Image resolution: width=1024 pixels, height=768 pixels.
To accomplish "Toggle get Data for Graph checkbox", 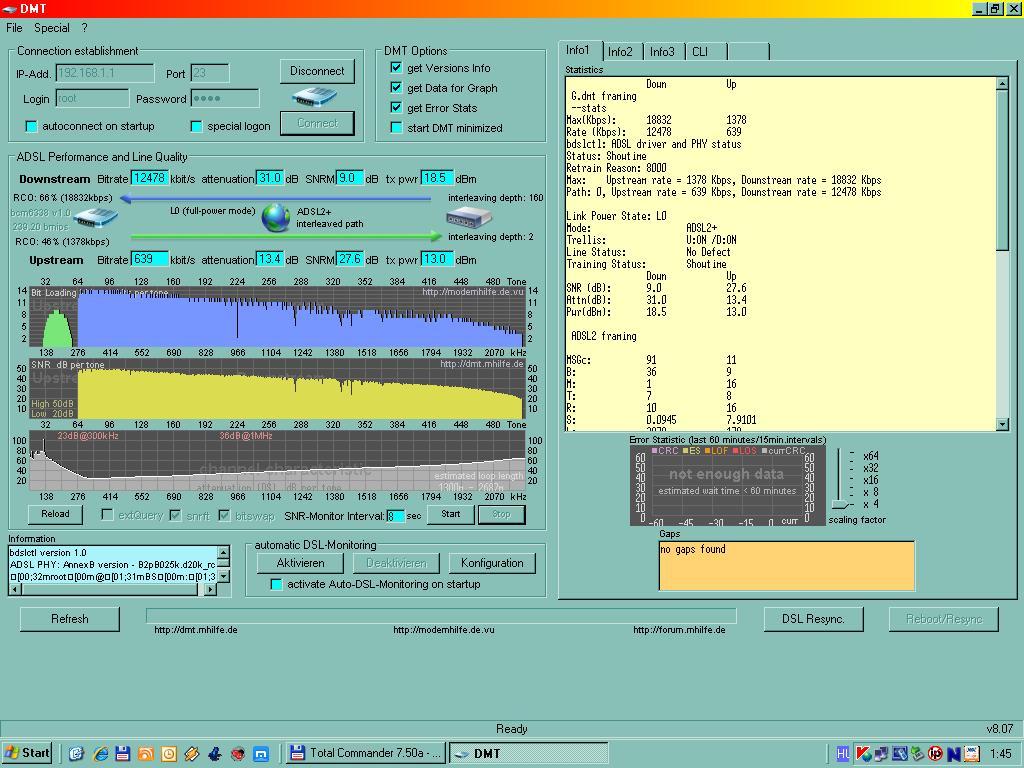I will (x=396, y=88).
